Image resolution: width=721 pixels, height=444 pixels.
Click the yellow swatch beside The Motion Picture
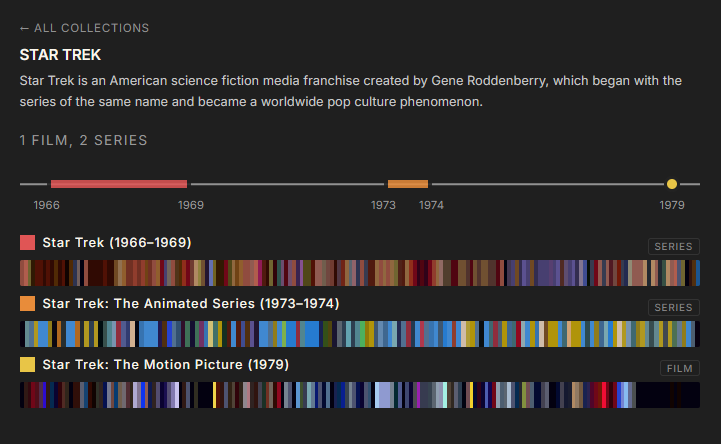[28, 365]
